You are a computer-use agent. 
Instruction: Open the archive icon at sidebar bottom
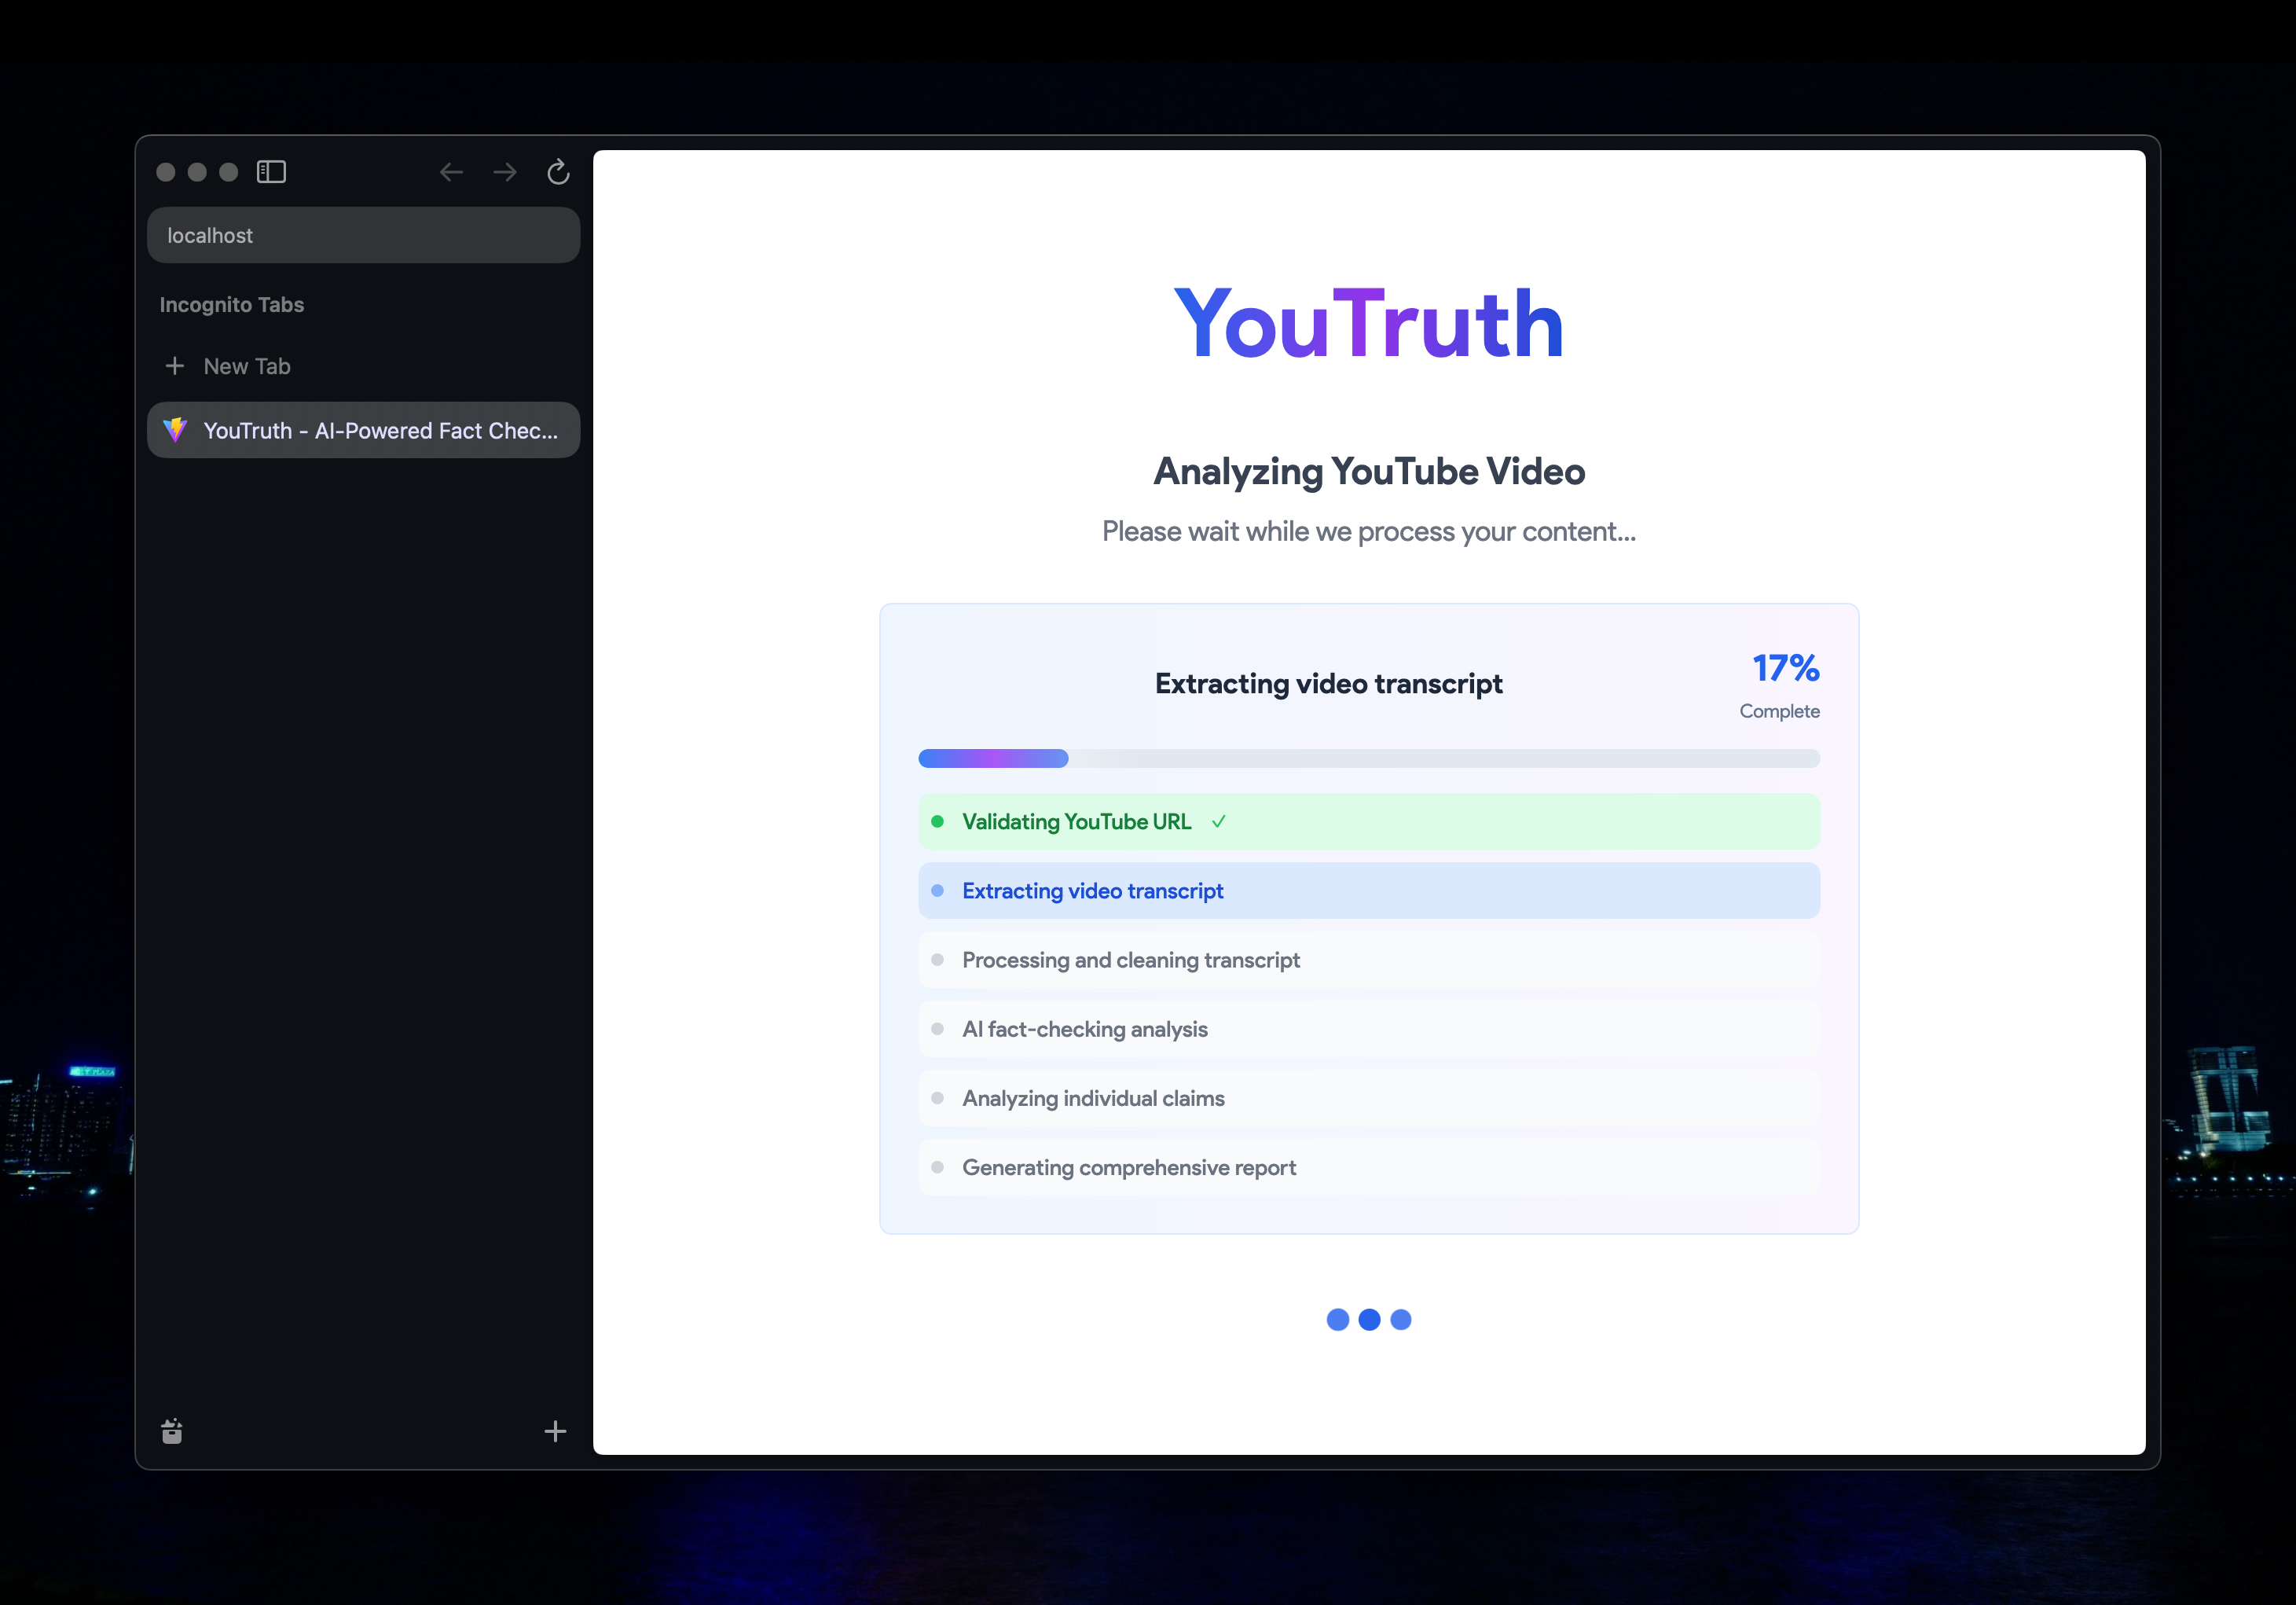tap(172, 1431)
